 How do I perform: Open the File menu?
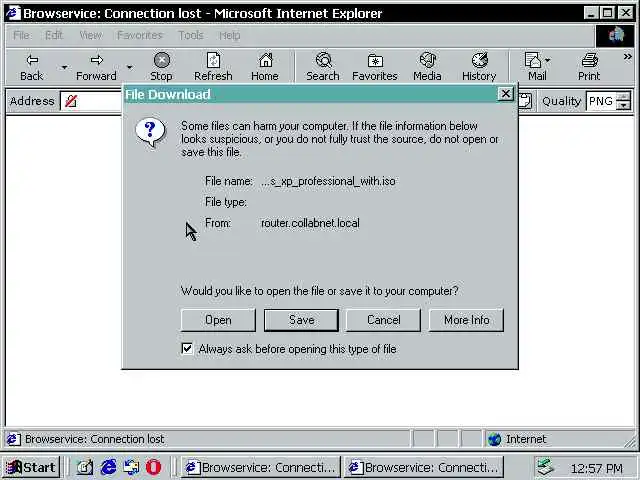21,36
